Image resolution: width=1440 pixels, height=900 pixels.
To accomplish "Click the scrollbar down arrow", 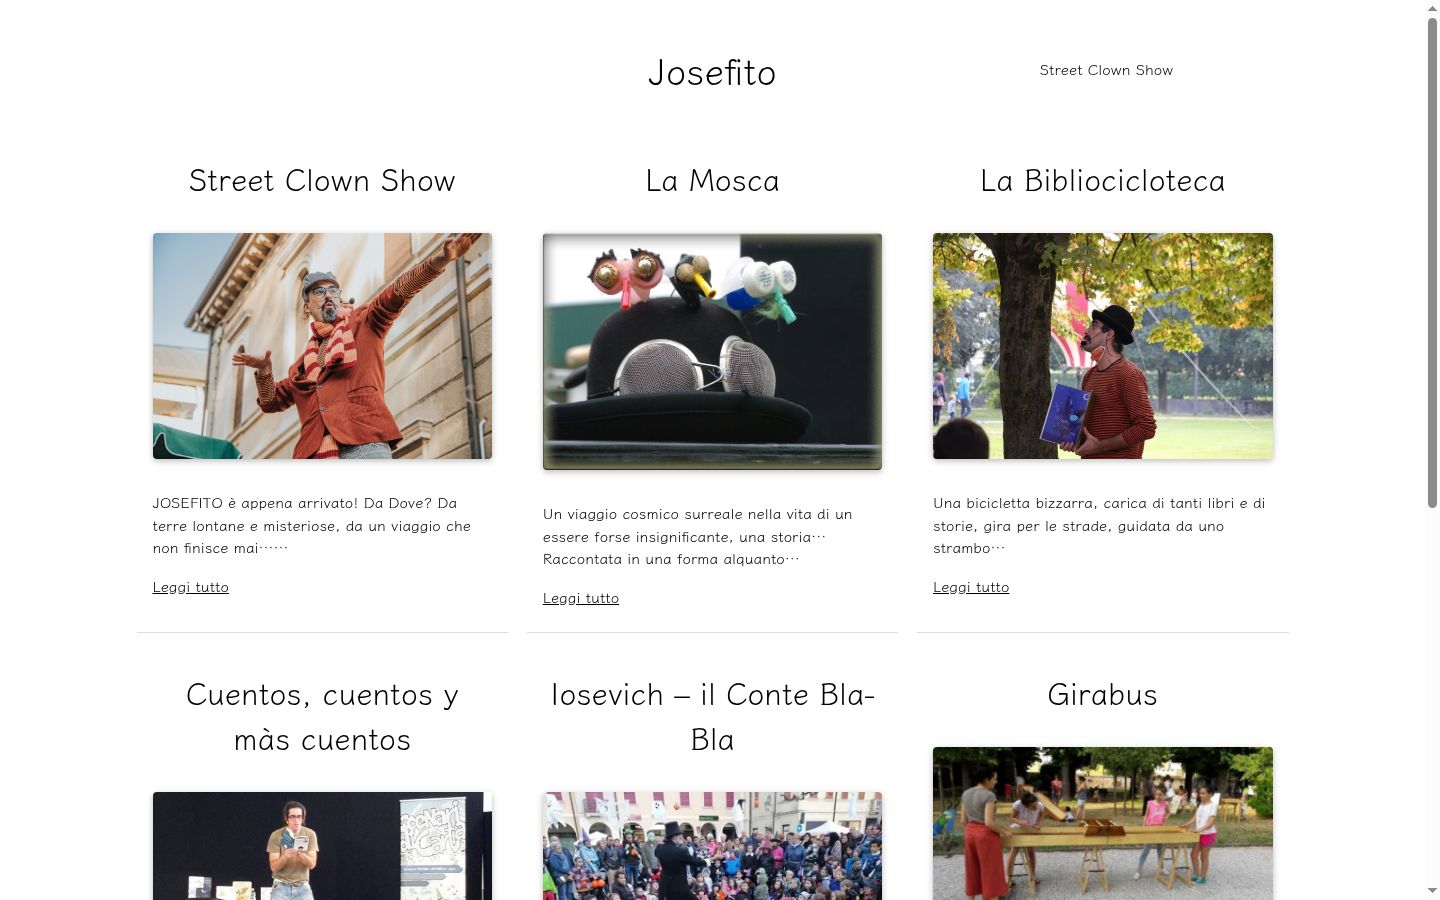I will 1432,891.
